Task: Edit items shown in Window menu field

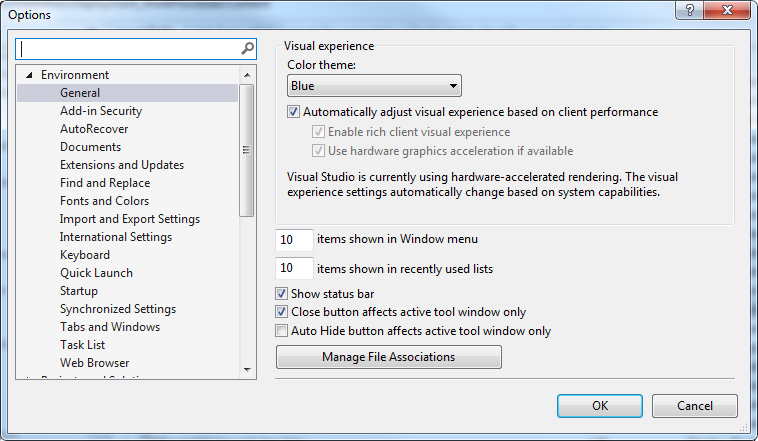Action: [294, 239]
